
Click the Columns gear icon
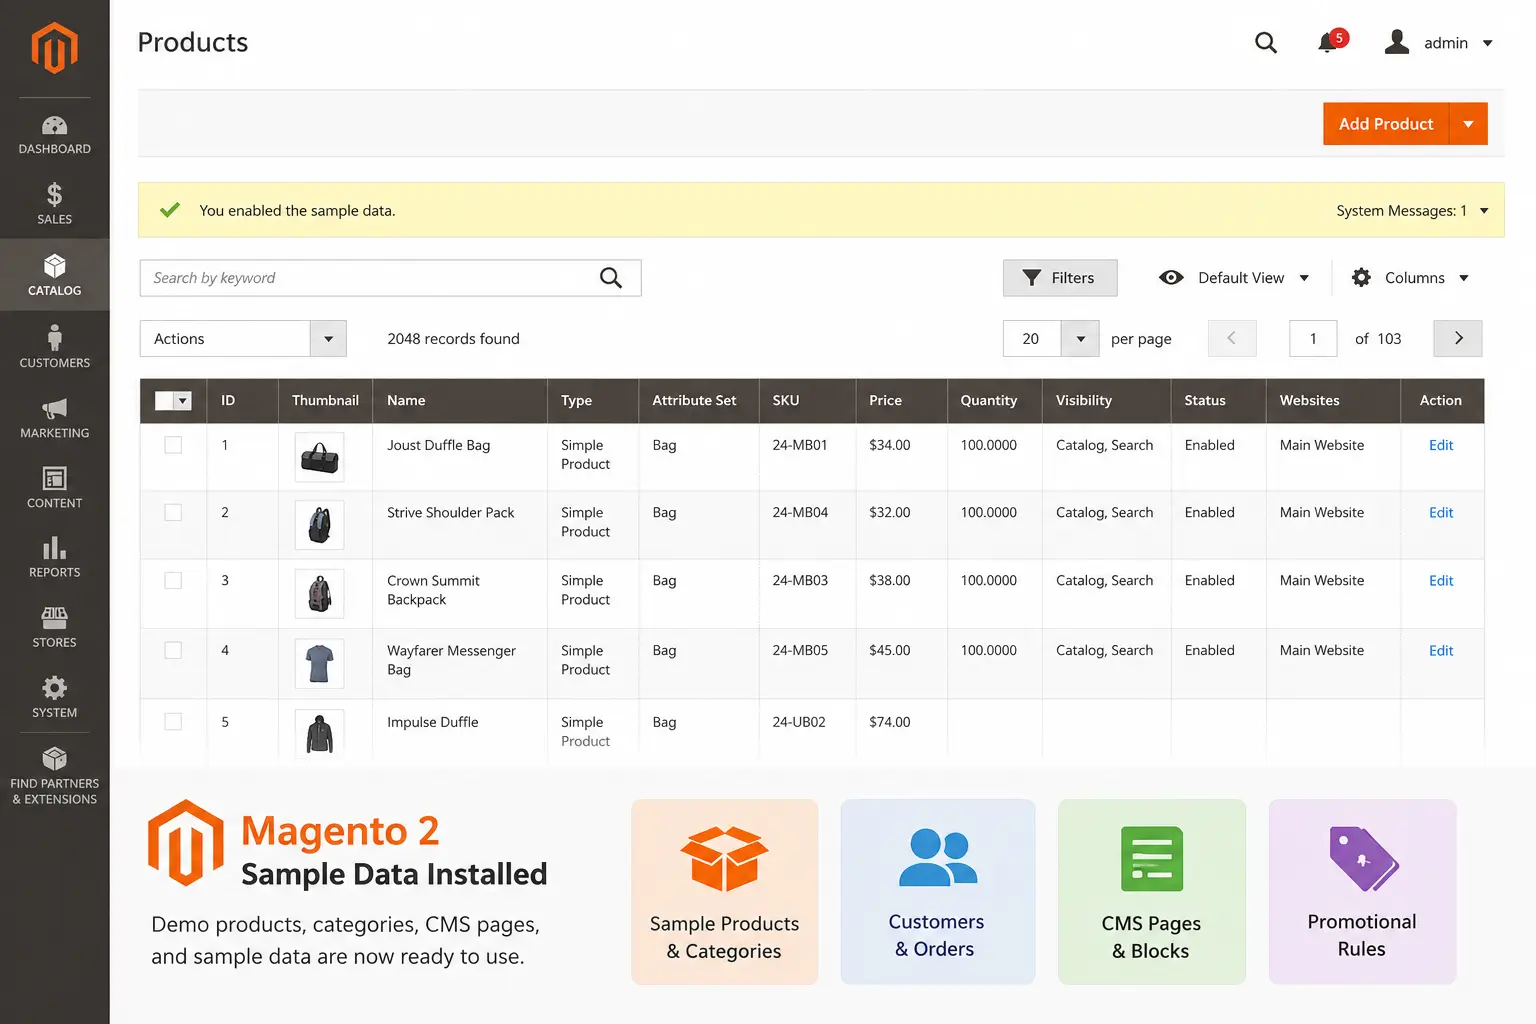click(1361, 278)
